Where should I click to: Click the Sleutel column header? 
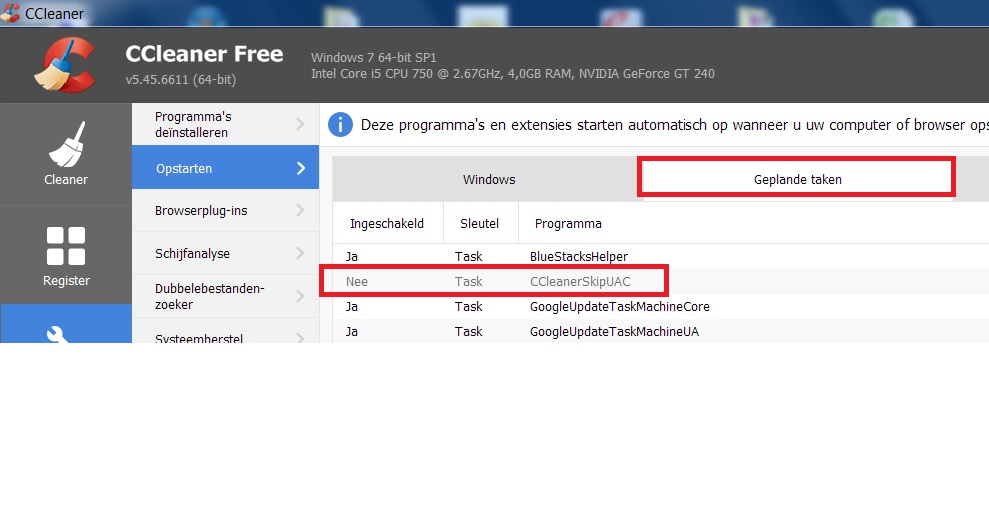(x=479, y=224)
